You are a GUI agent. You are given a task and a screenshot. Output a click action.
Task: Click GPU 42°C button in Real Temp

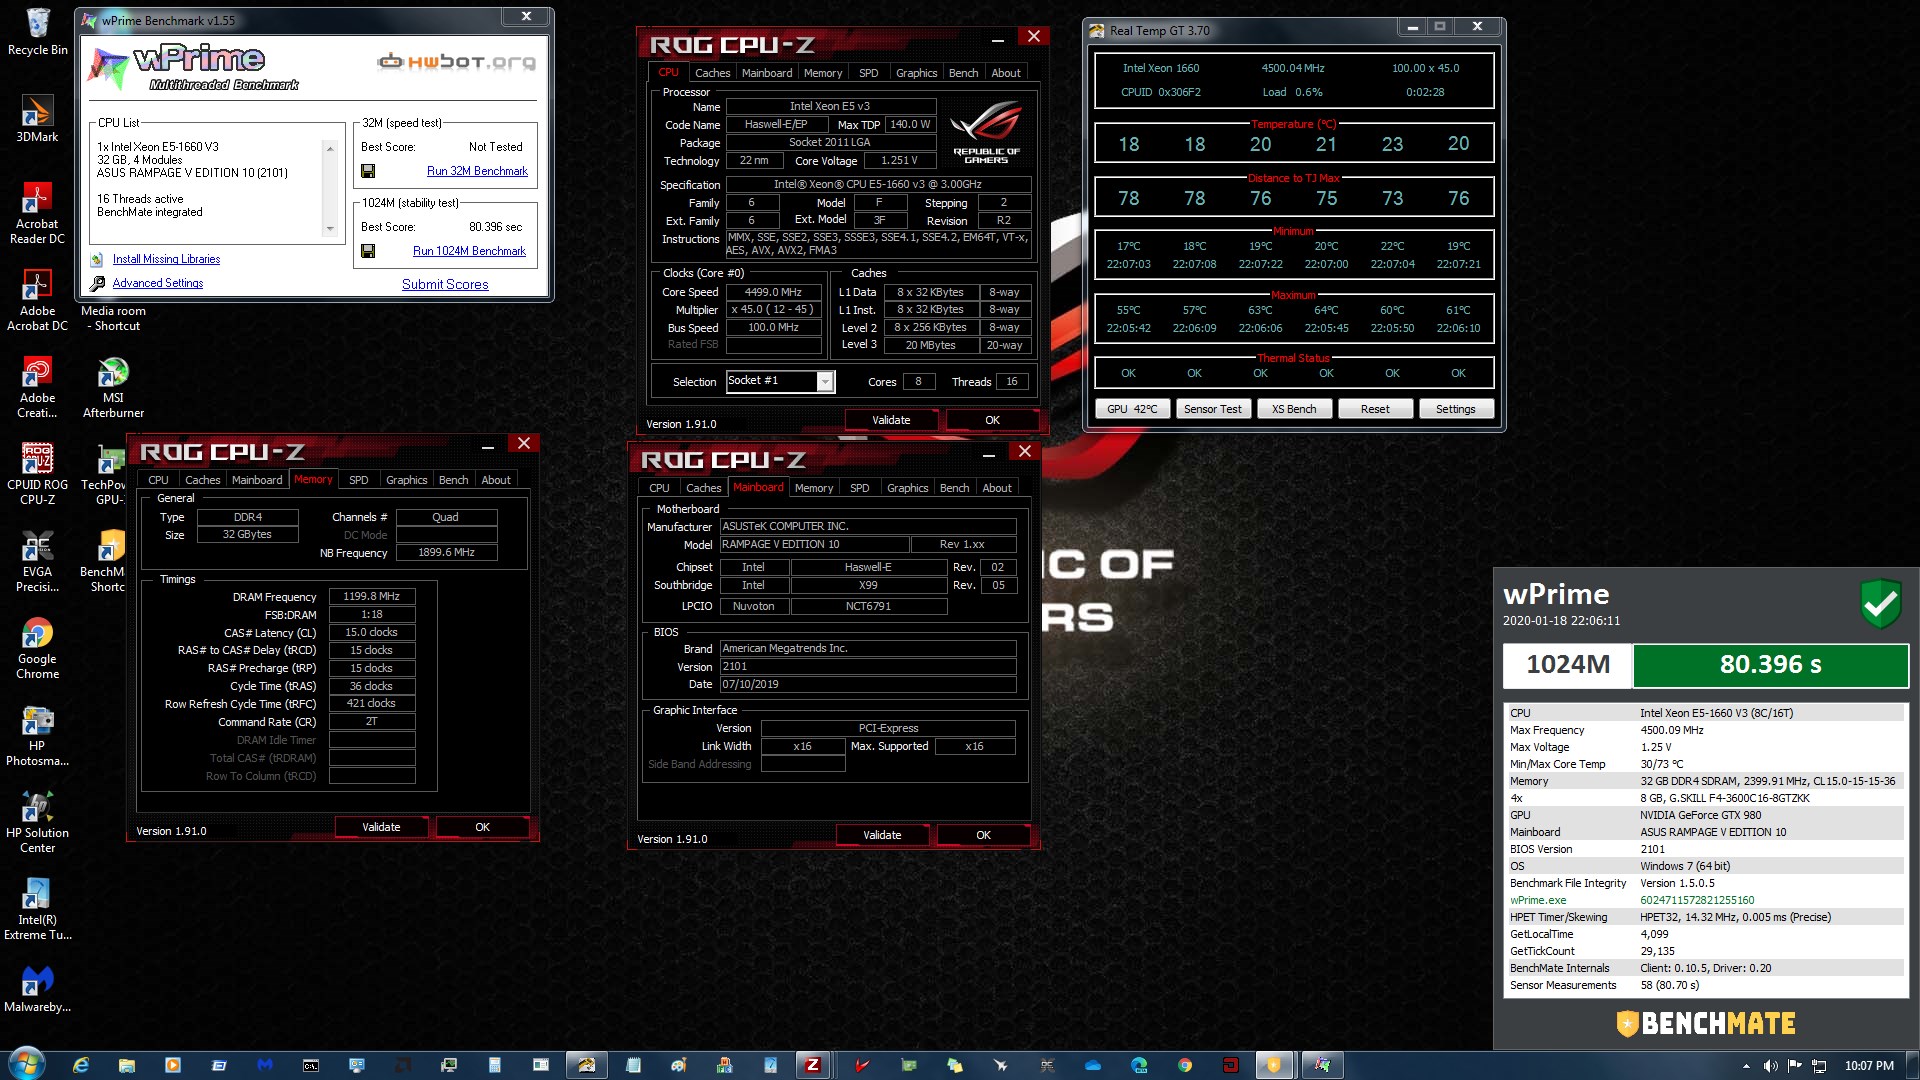coord(1132,409)
